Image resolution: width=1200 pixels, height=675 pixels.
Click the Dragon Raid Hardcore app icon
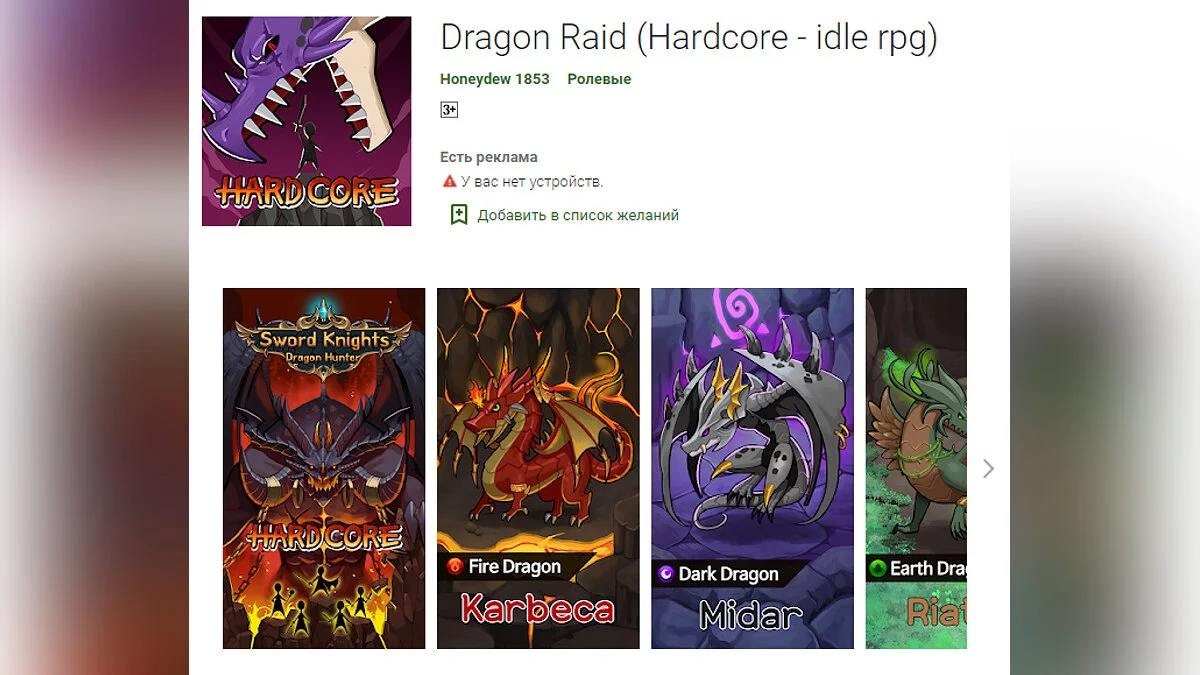click(306, 121)
